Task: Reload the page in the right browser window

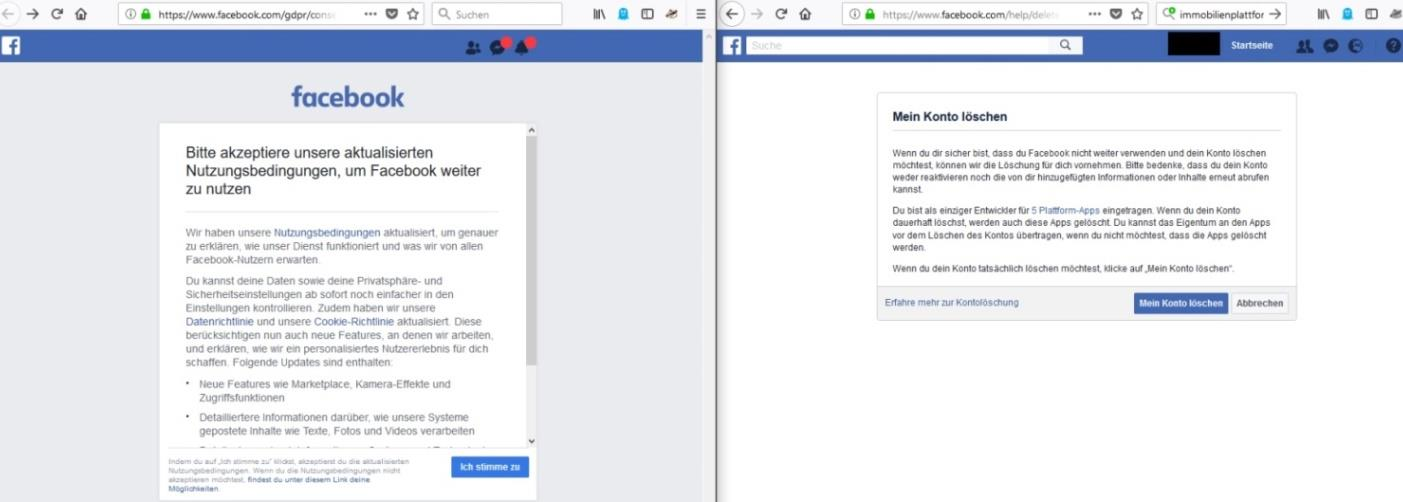Action: (x=781, y=15)
